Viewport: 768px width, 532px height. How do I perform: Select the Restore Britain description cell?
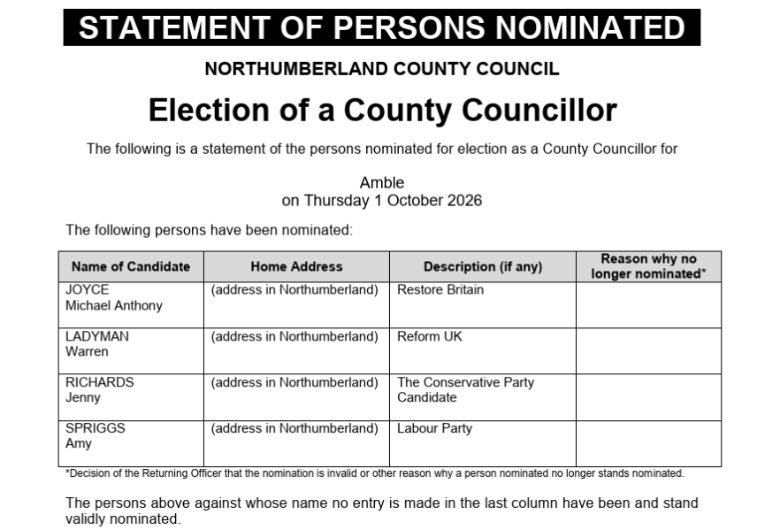pyautogui.click(x=482, y=305)
